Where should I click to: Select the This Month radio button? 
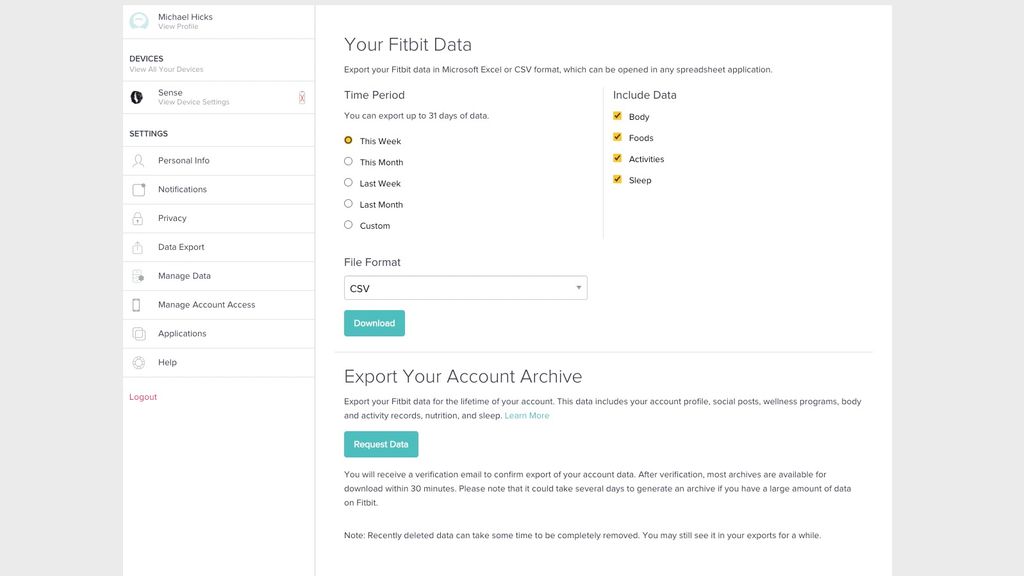click(348, 161)
